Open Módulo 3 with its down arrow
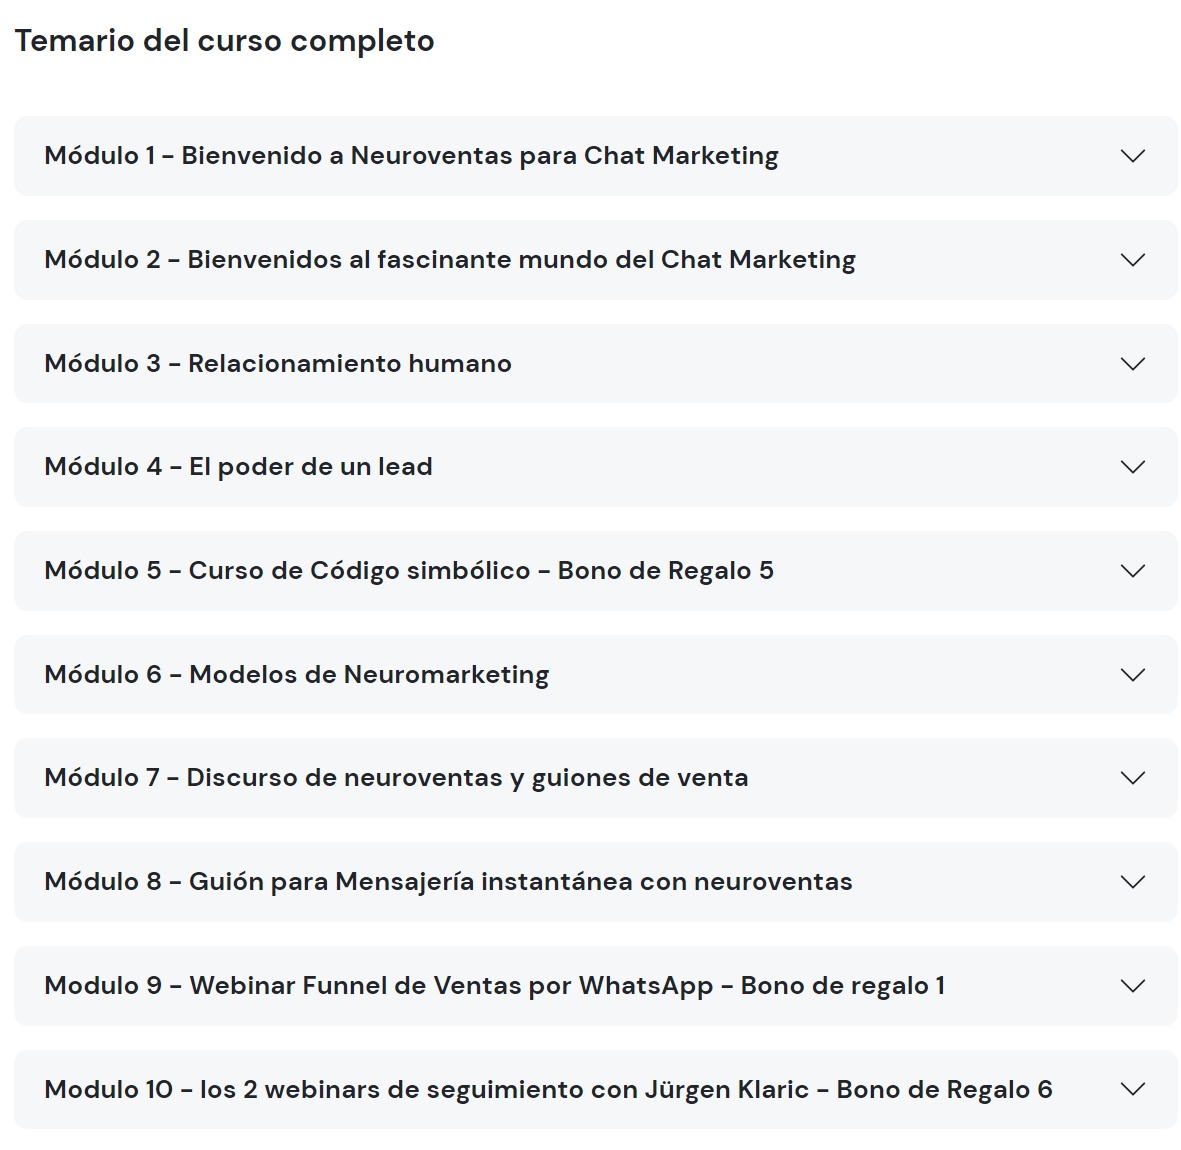This screenshot has width=1181, height=1150. coord(1132,364)
